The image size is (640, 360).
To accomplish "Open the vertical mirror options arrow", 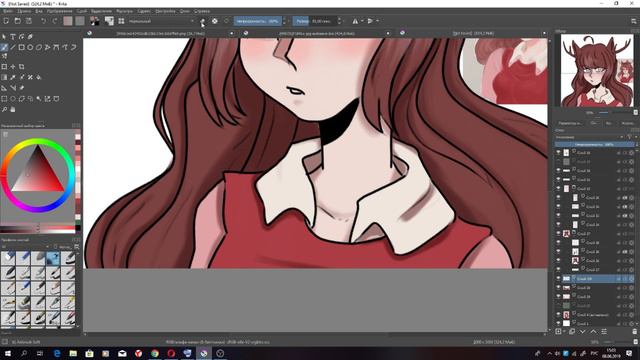I will point(377,21).
